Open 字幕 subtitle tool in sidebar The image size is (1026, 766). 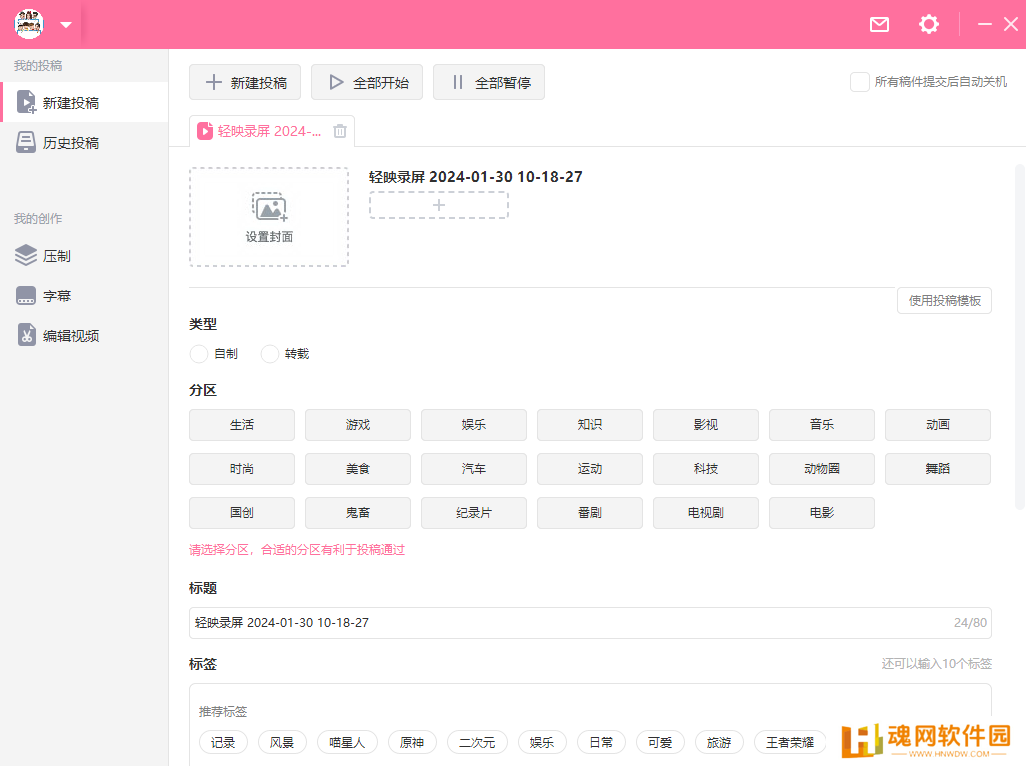[x=56, y=296]
